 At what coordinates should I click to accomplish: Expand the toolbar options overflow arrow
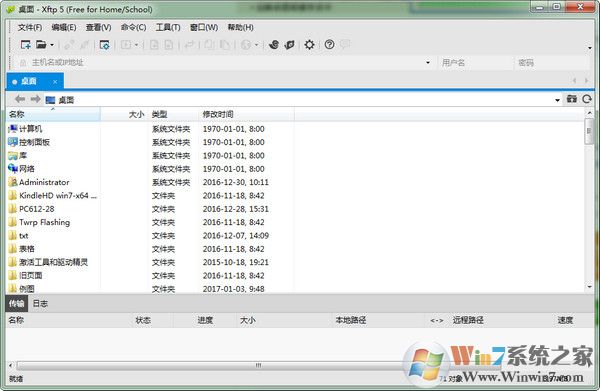(x=590, y=48)
